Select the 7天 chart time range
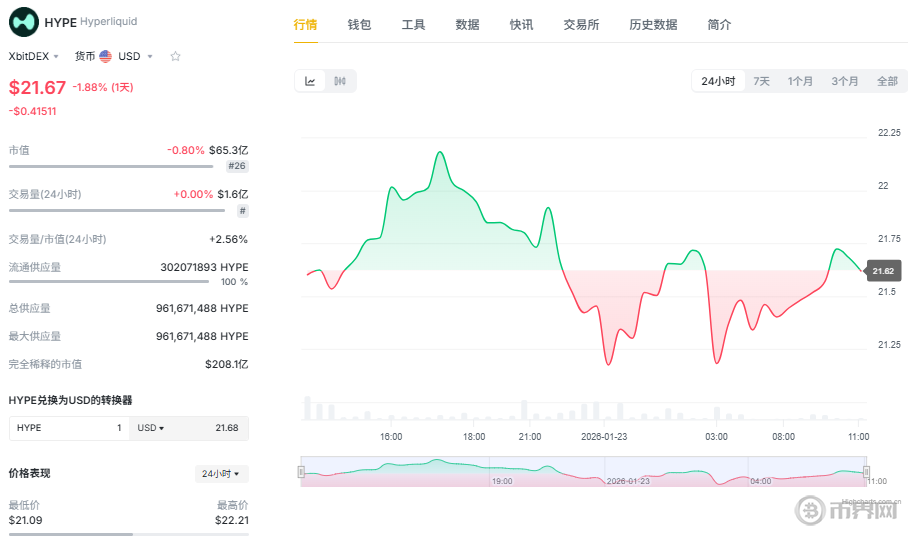The width and height of the screenshot is (908, 538). [x=761, y=81]
